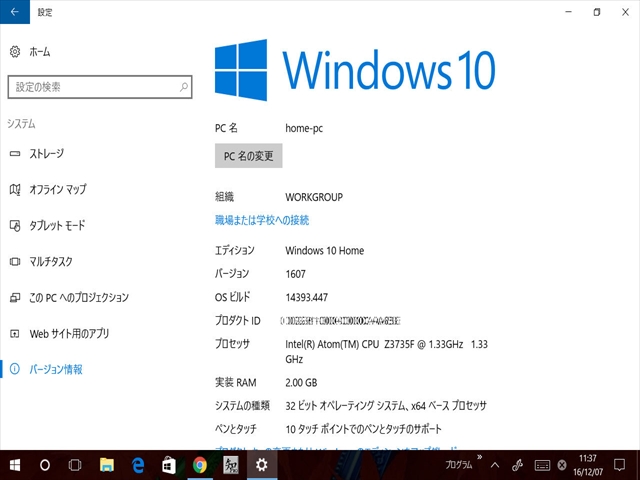Click the back arrow in title bar
The width and height of the screenshot is (640, 480).
click(x=14, y=12)
